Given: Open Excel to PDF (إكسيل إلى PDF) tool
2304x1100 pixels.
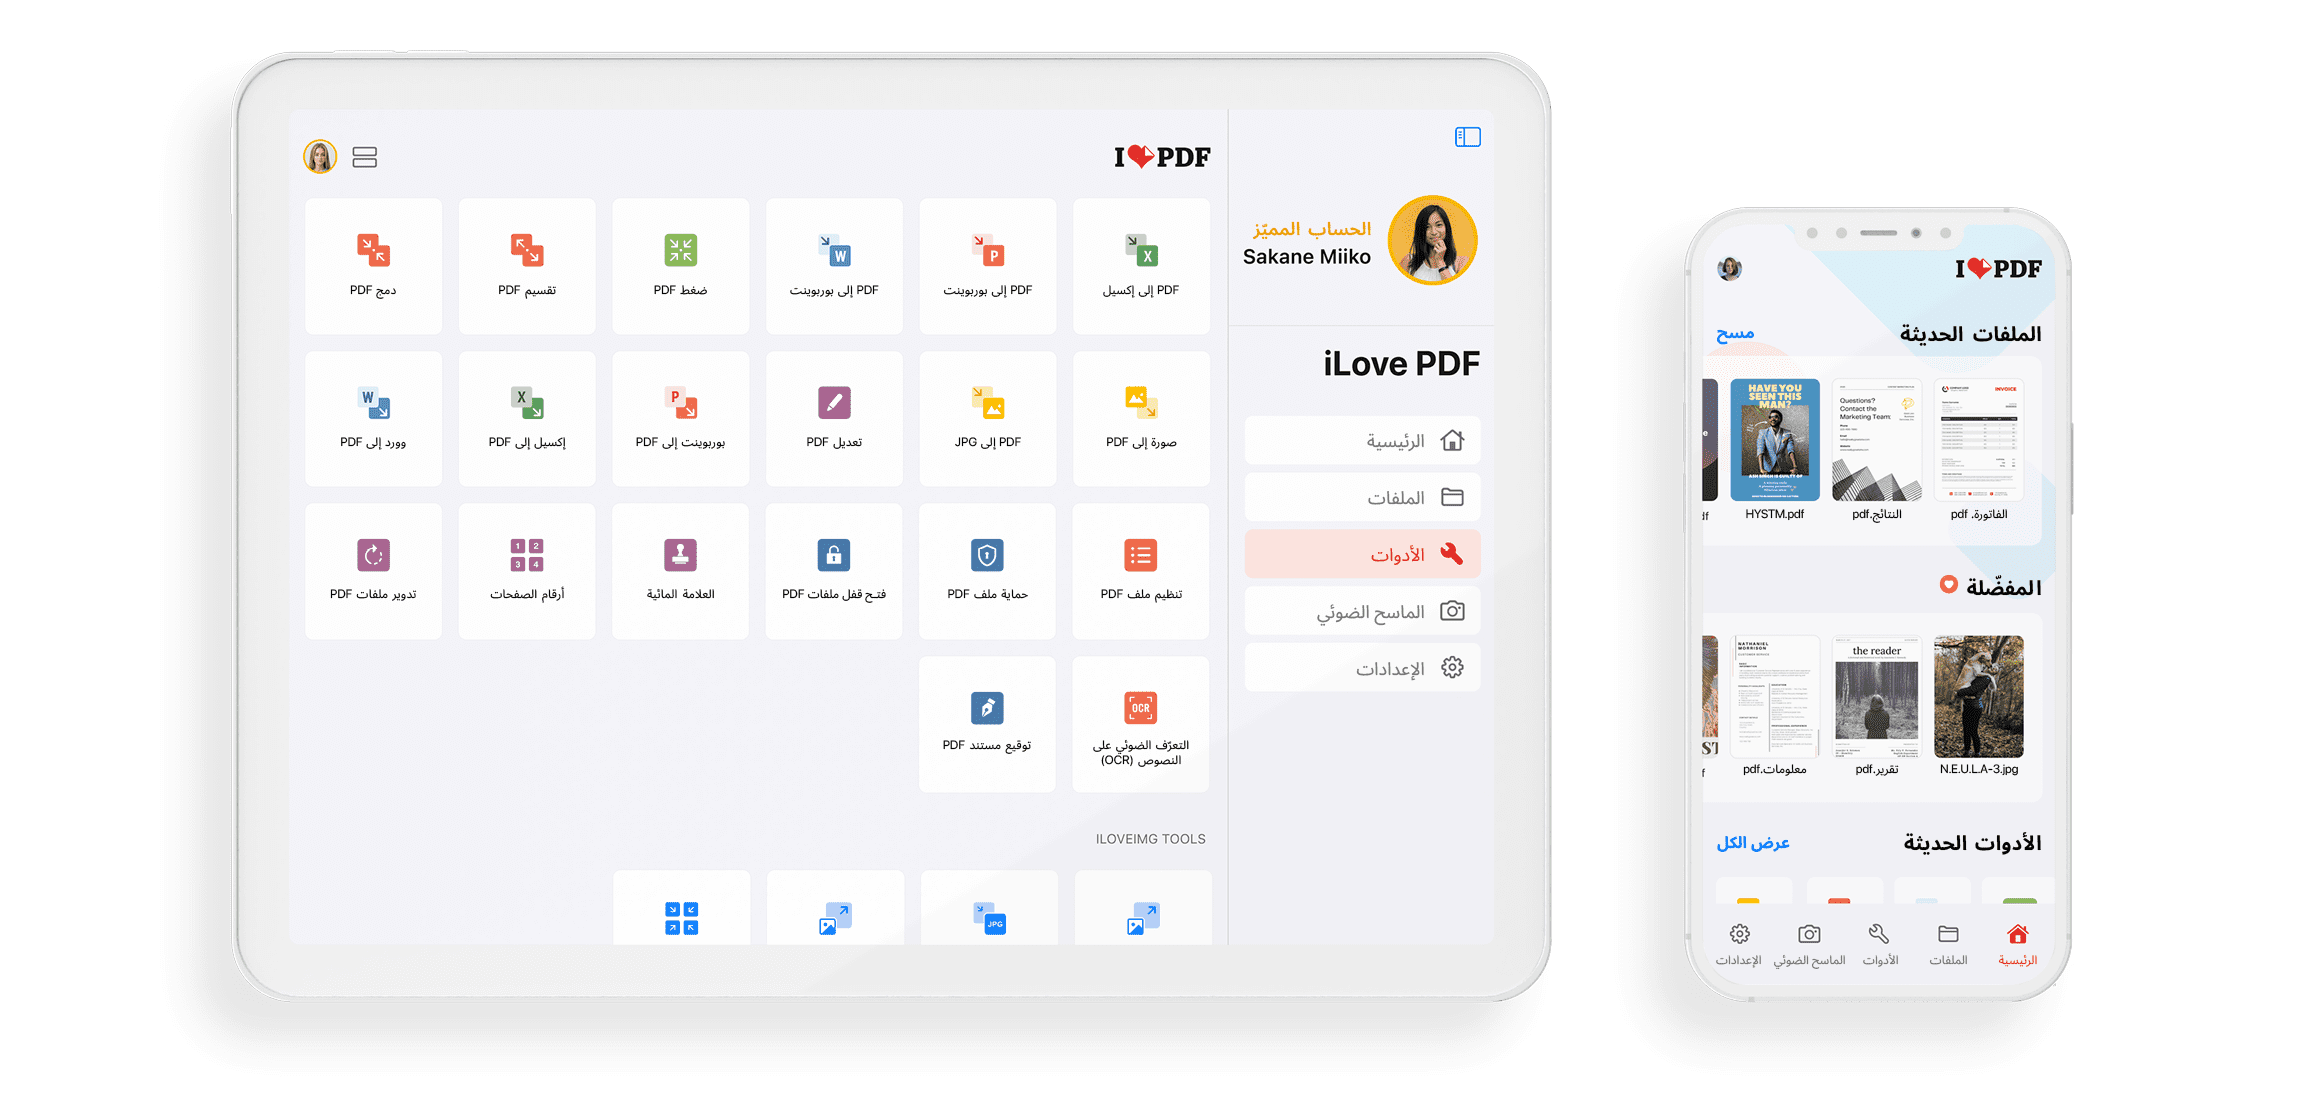Looking at the screenshot, I should (527, 419).
